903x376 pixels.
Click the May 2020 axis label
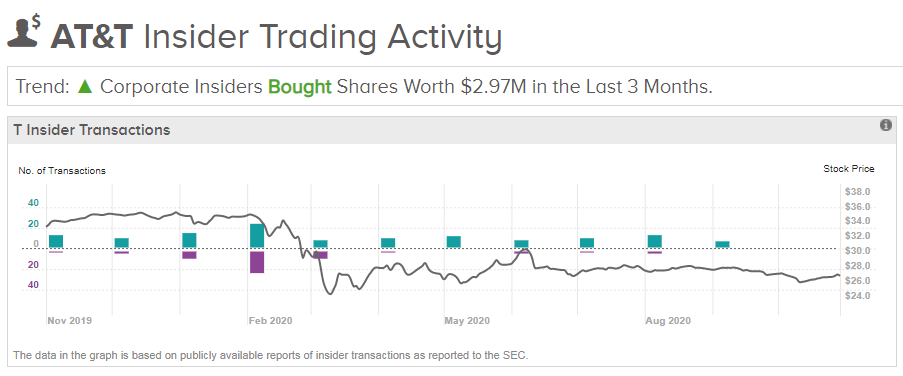click(x=467, y=321)
